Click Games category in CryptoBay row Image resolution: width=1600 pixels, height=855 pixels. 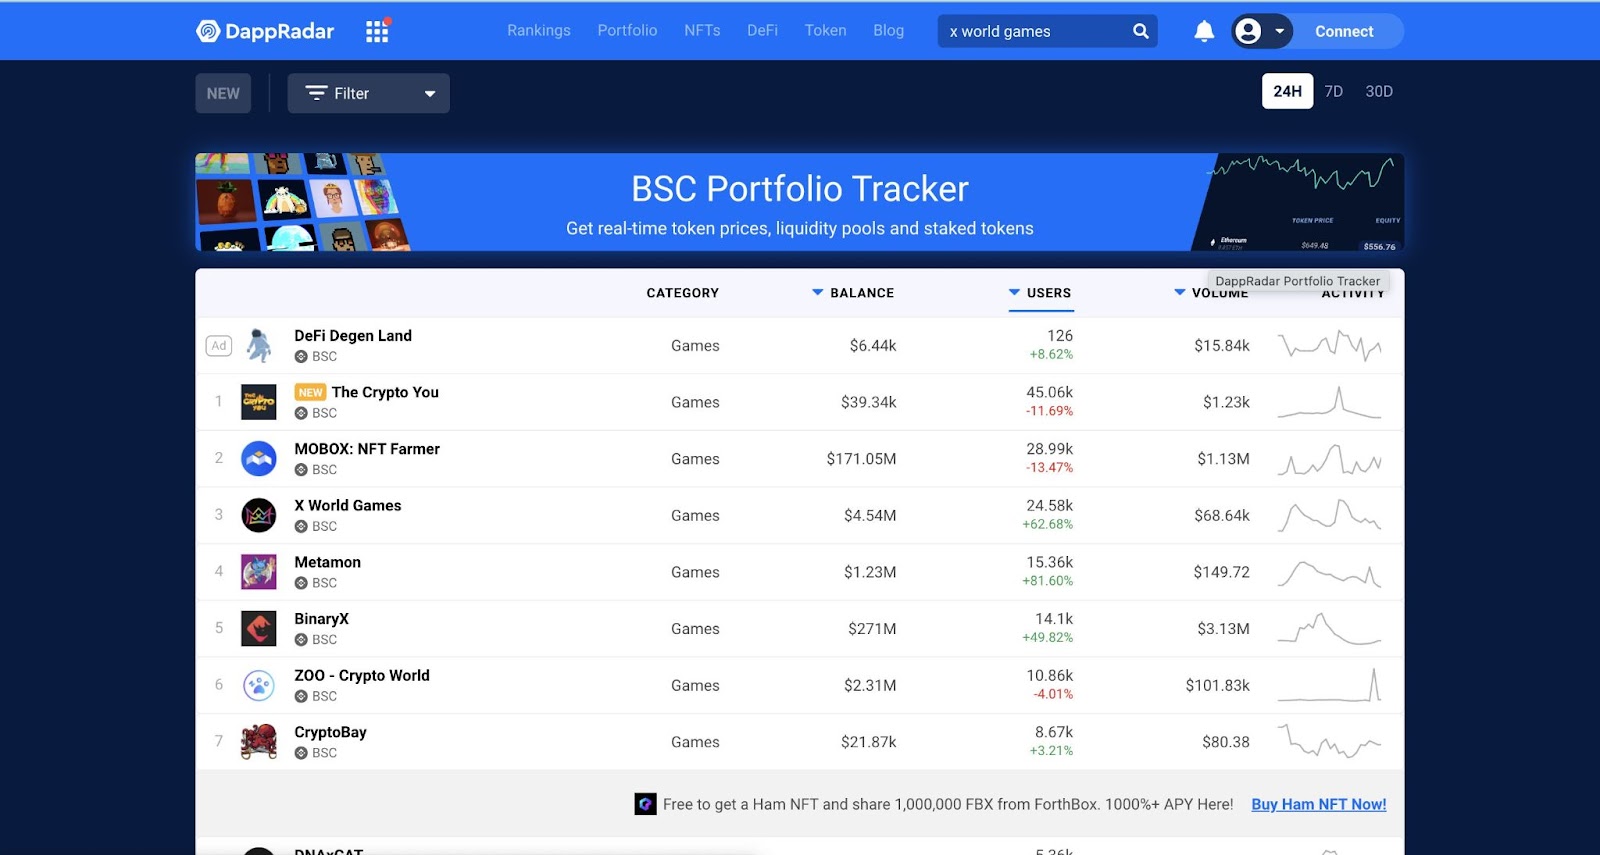point(695,742)
